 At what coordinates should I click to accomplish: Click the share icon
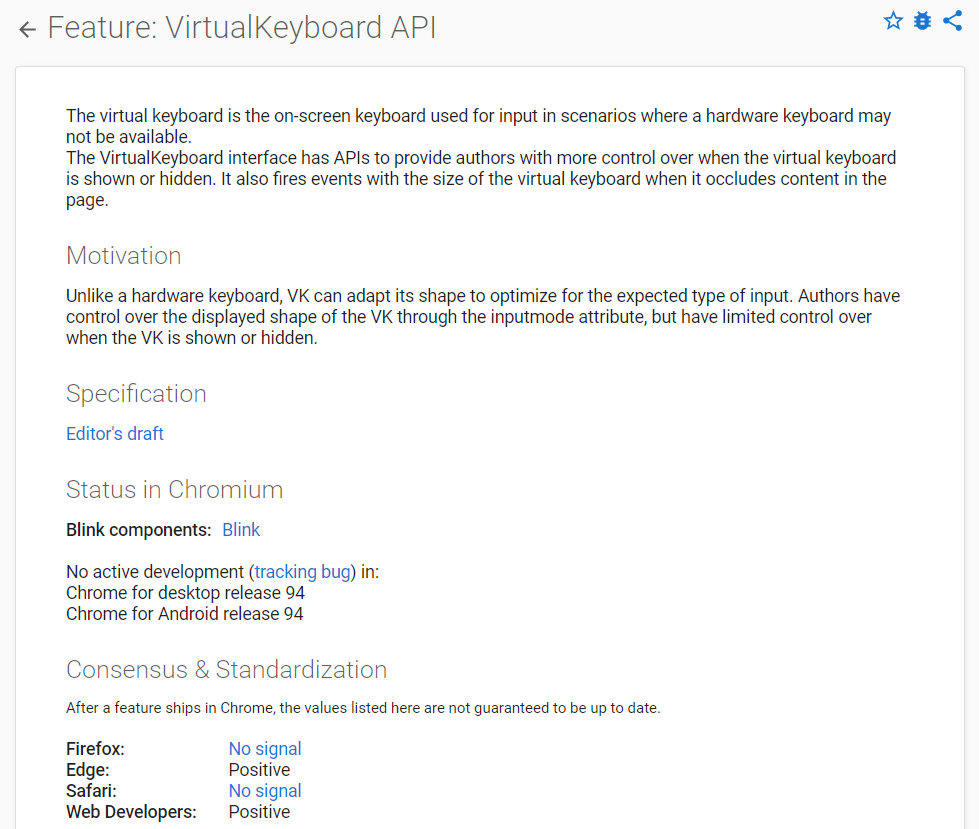point(952,21)
